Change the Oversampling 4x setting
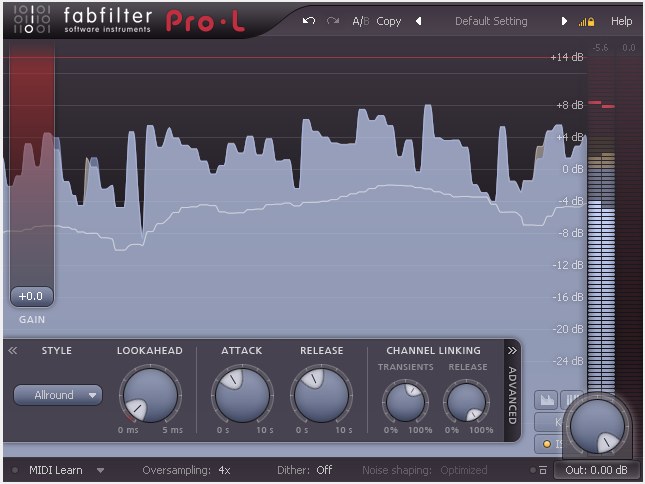The height and width of the screenshot is (484, 645). 186,470
